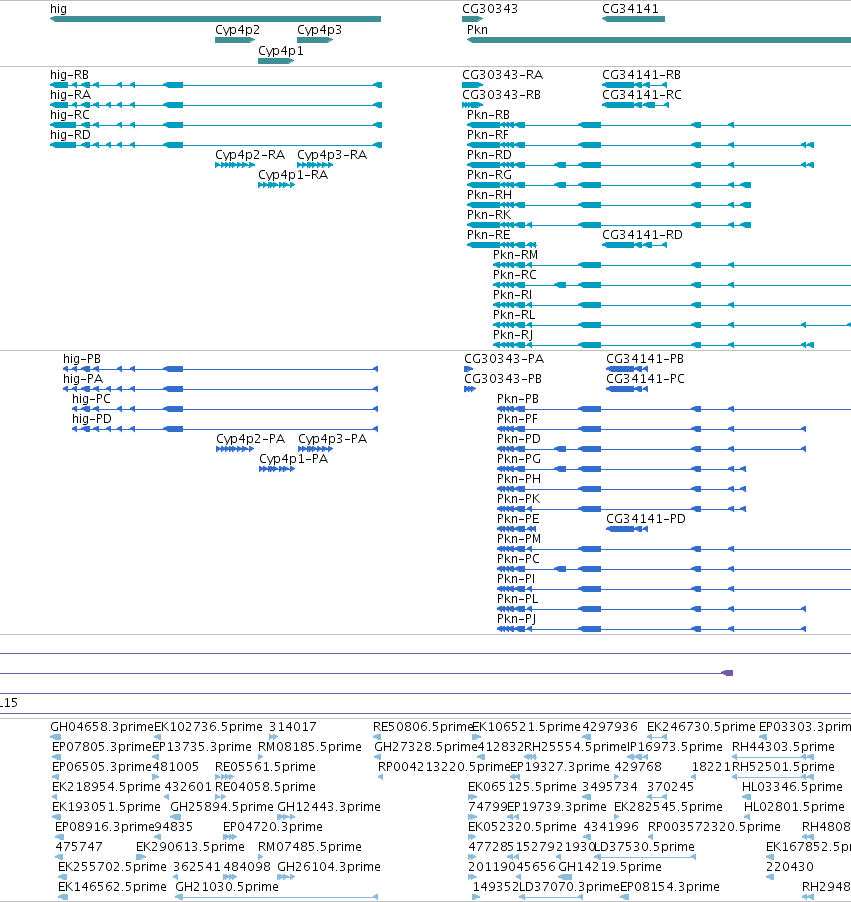Open the CG30343 gene label
Viewport: 851px width, 902px height.
coord(490,9)
